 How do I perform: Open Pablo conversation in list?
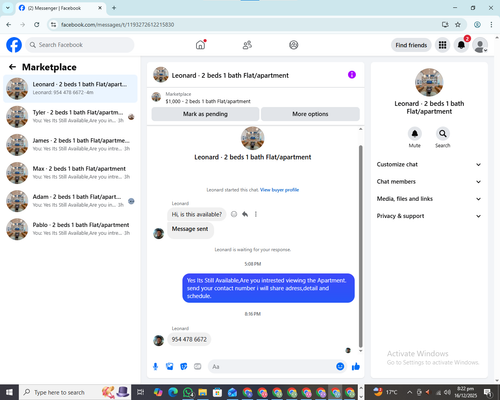70,229
